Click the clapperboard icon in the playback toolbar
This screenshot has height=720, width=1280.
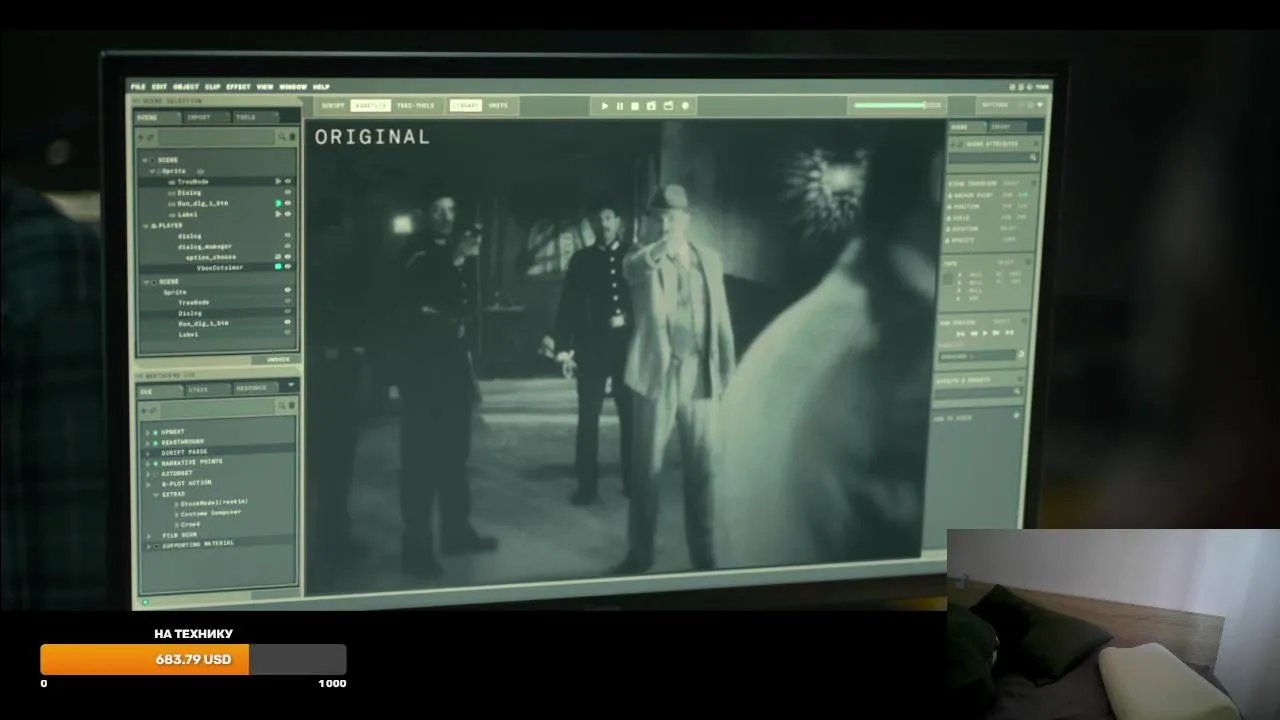pyautogui.click(x=668, y=105)
